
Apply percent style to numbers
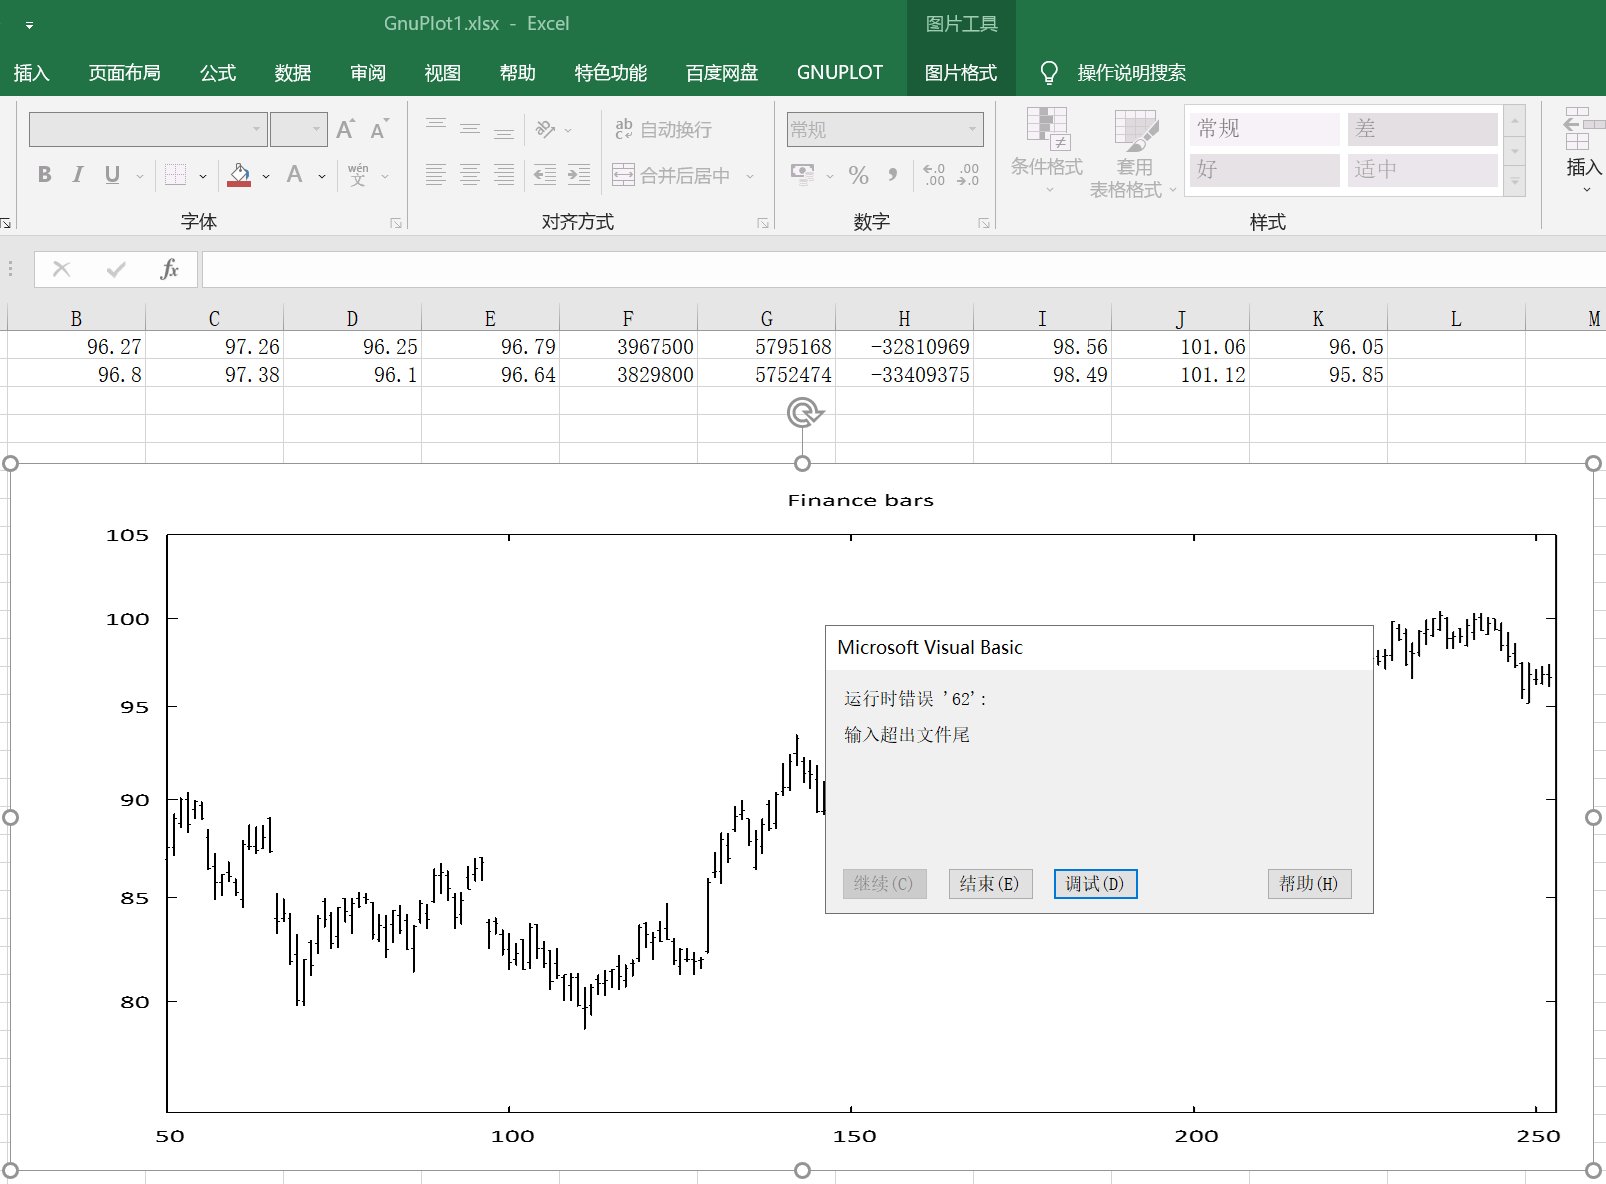pos(857,175)
